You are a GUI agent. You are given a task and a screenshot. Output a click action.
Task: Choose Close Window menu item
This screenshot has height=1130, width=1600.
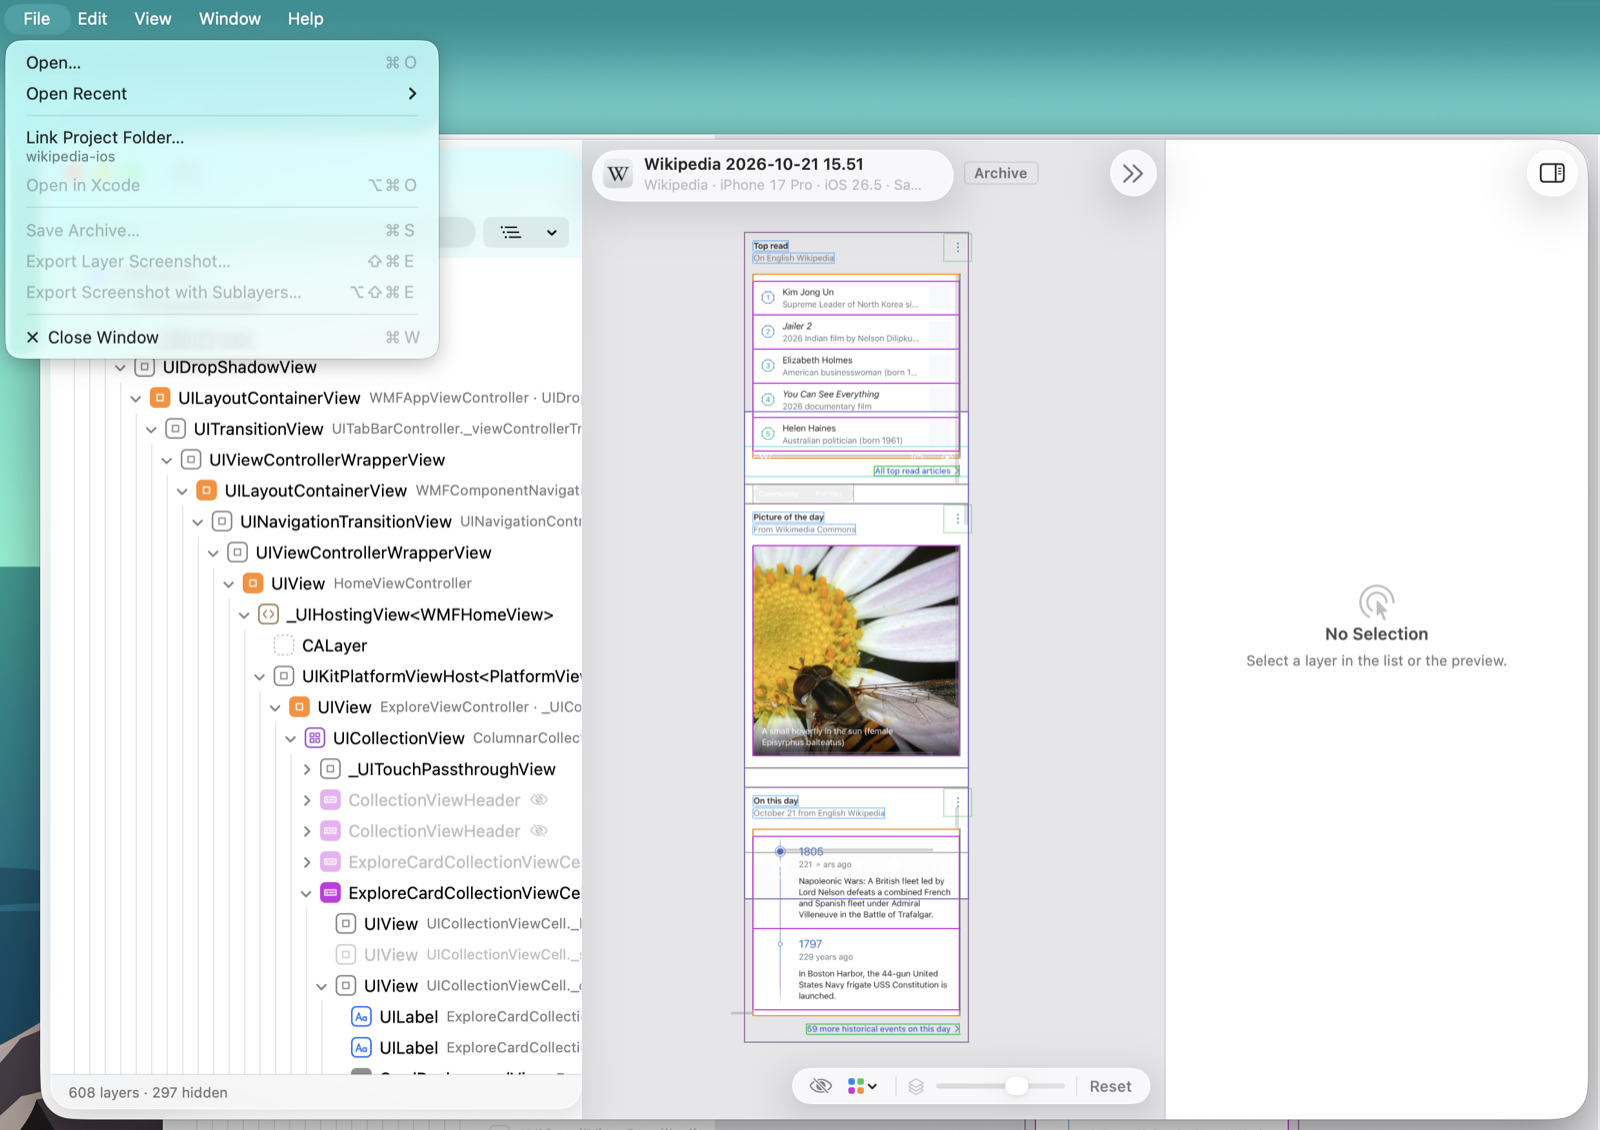click(222, 337)
